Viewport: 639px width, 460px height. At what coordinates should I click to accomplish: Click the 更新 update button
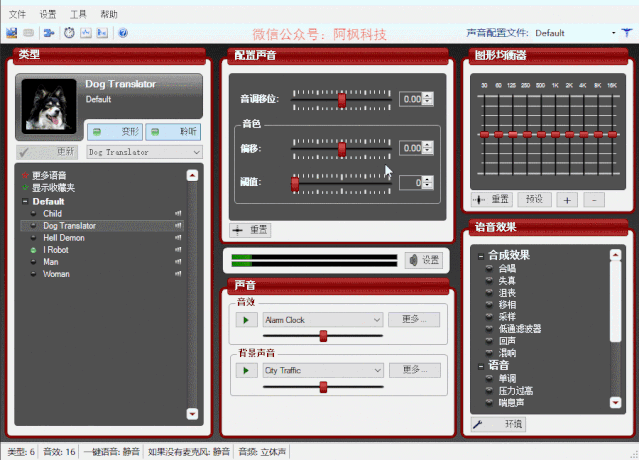47,152
